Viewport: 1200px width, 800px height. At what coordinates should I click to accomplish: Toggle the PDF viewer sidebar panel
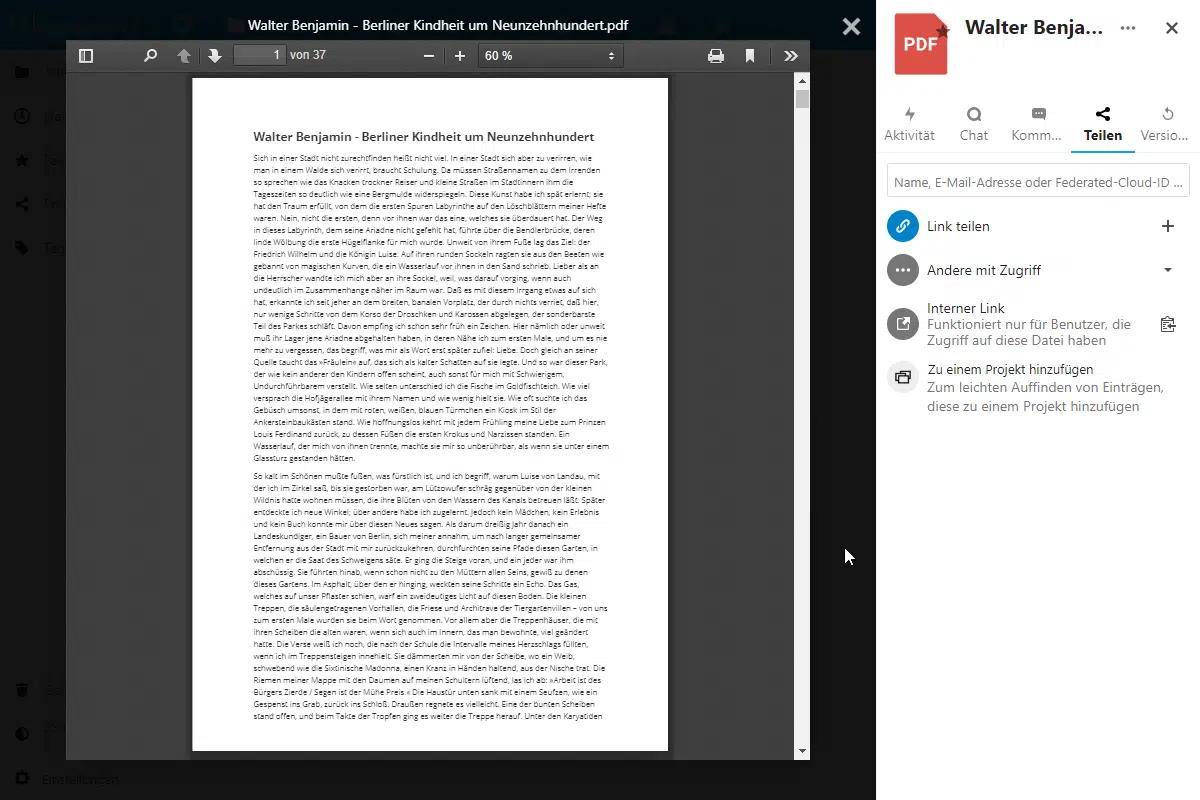click(x=86, y=56)
